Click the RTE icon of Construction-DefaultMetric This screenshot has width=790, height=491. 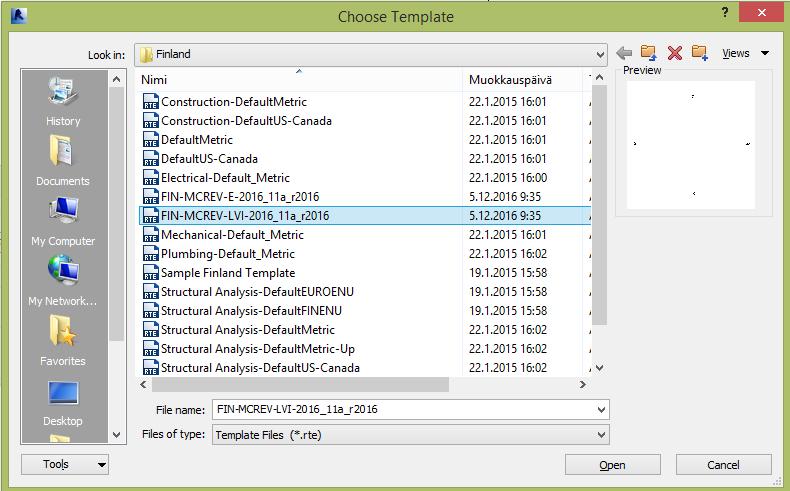(151, 102)
